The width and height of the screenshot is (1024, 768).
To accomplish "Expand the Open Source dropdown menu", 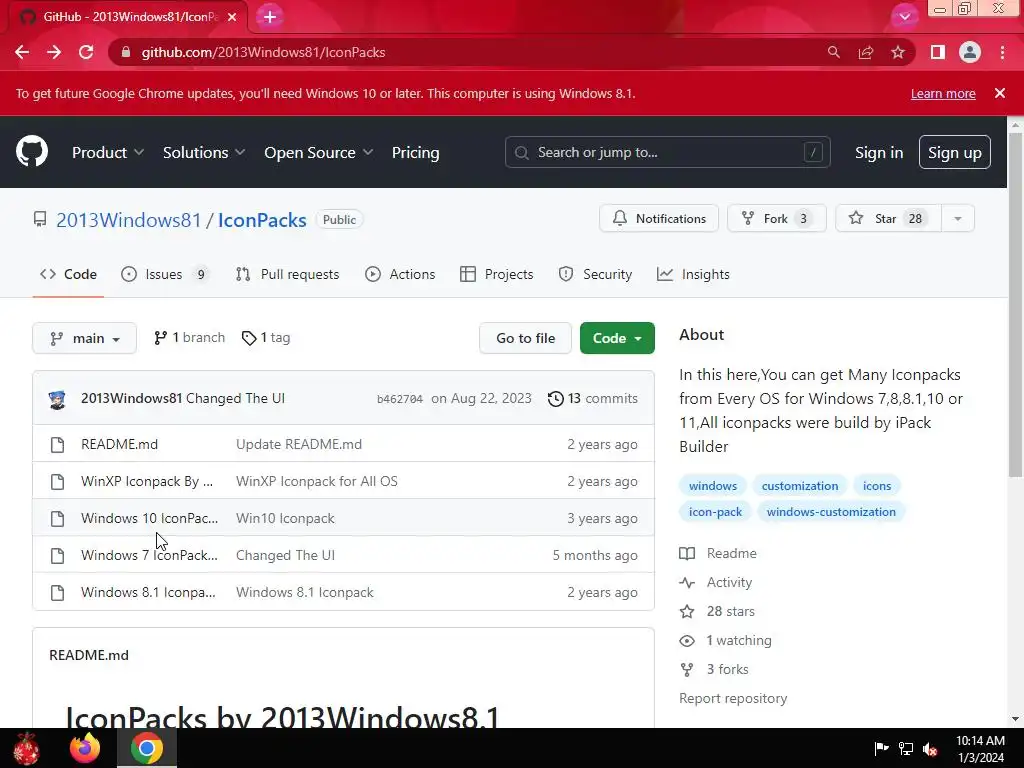I will pos(319,153).
